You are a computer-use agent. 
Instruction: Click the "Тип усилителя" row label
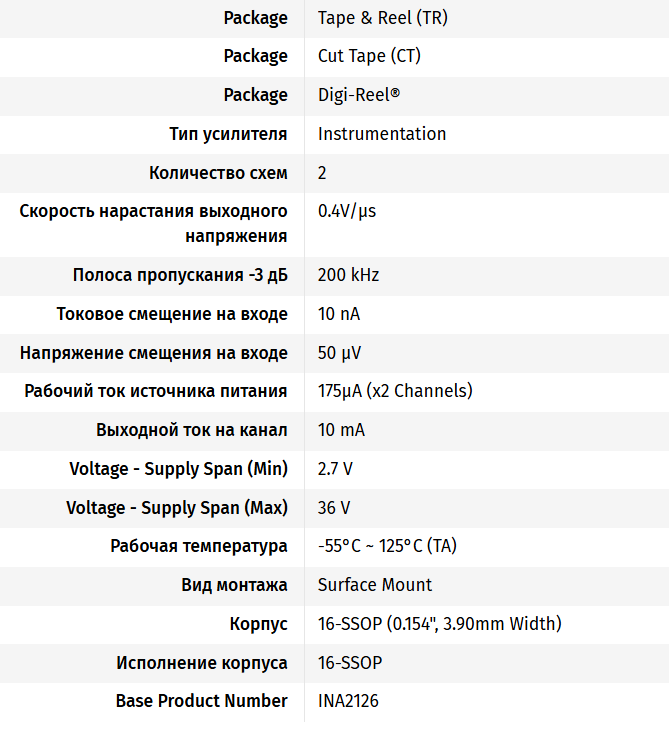pyautogui.click(x=228, y=134)
